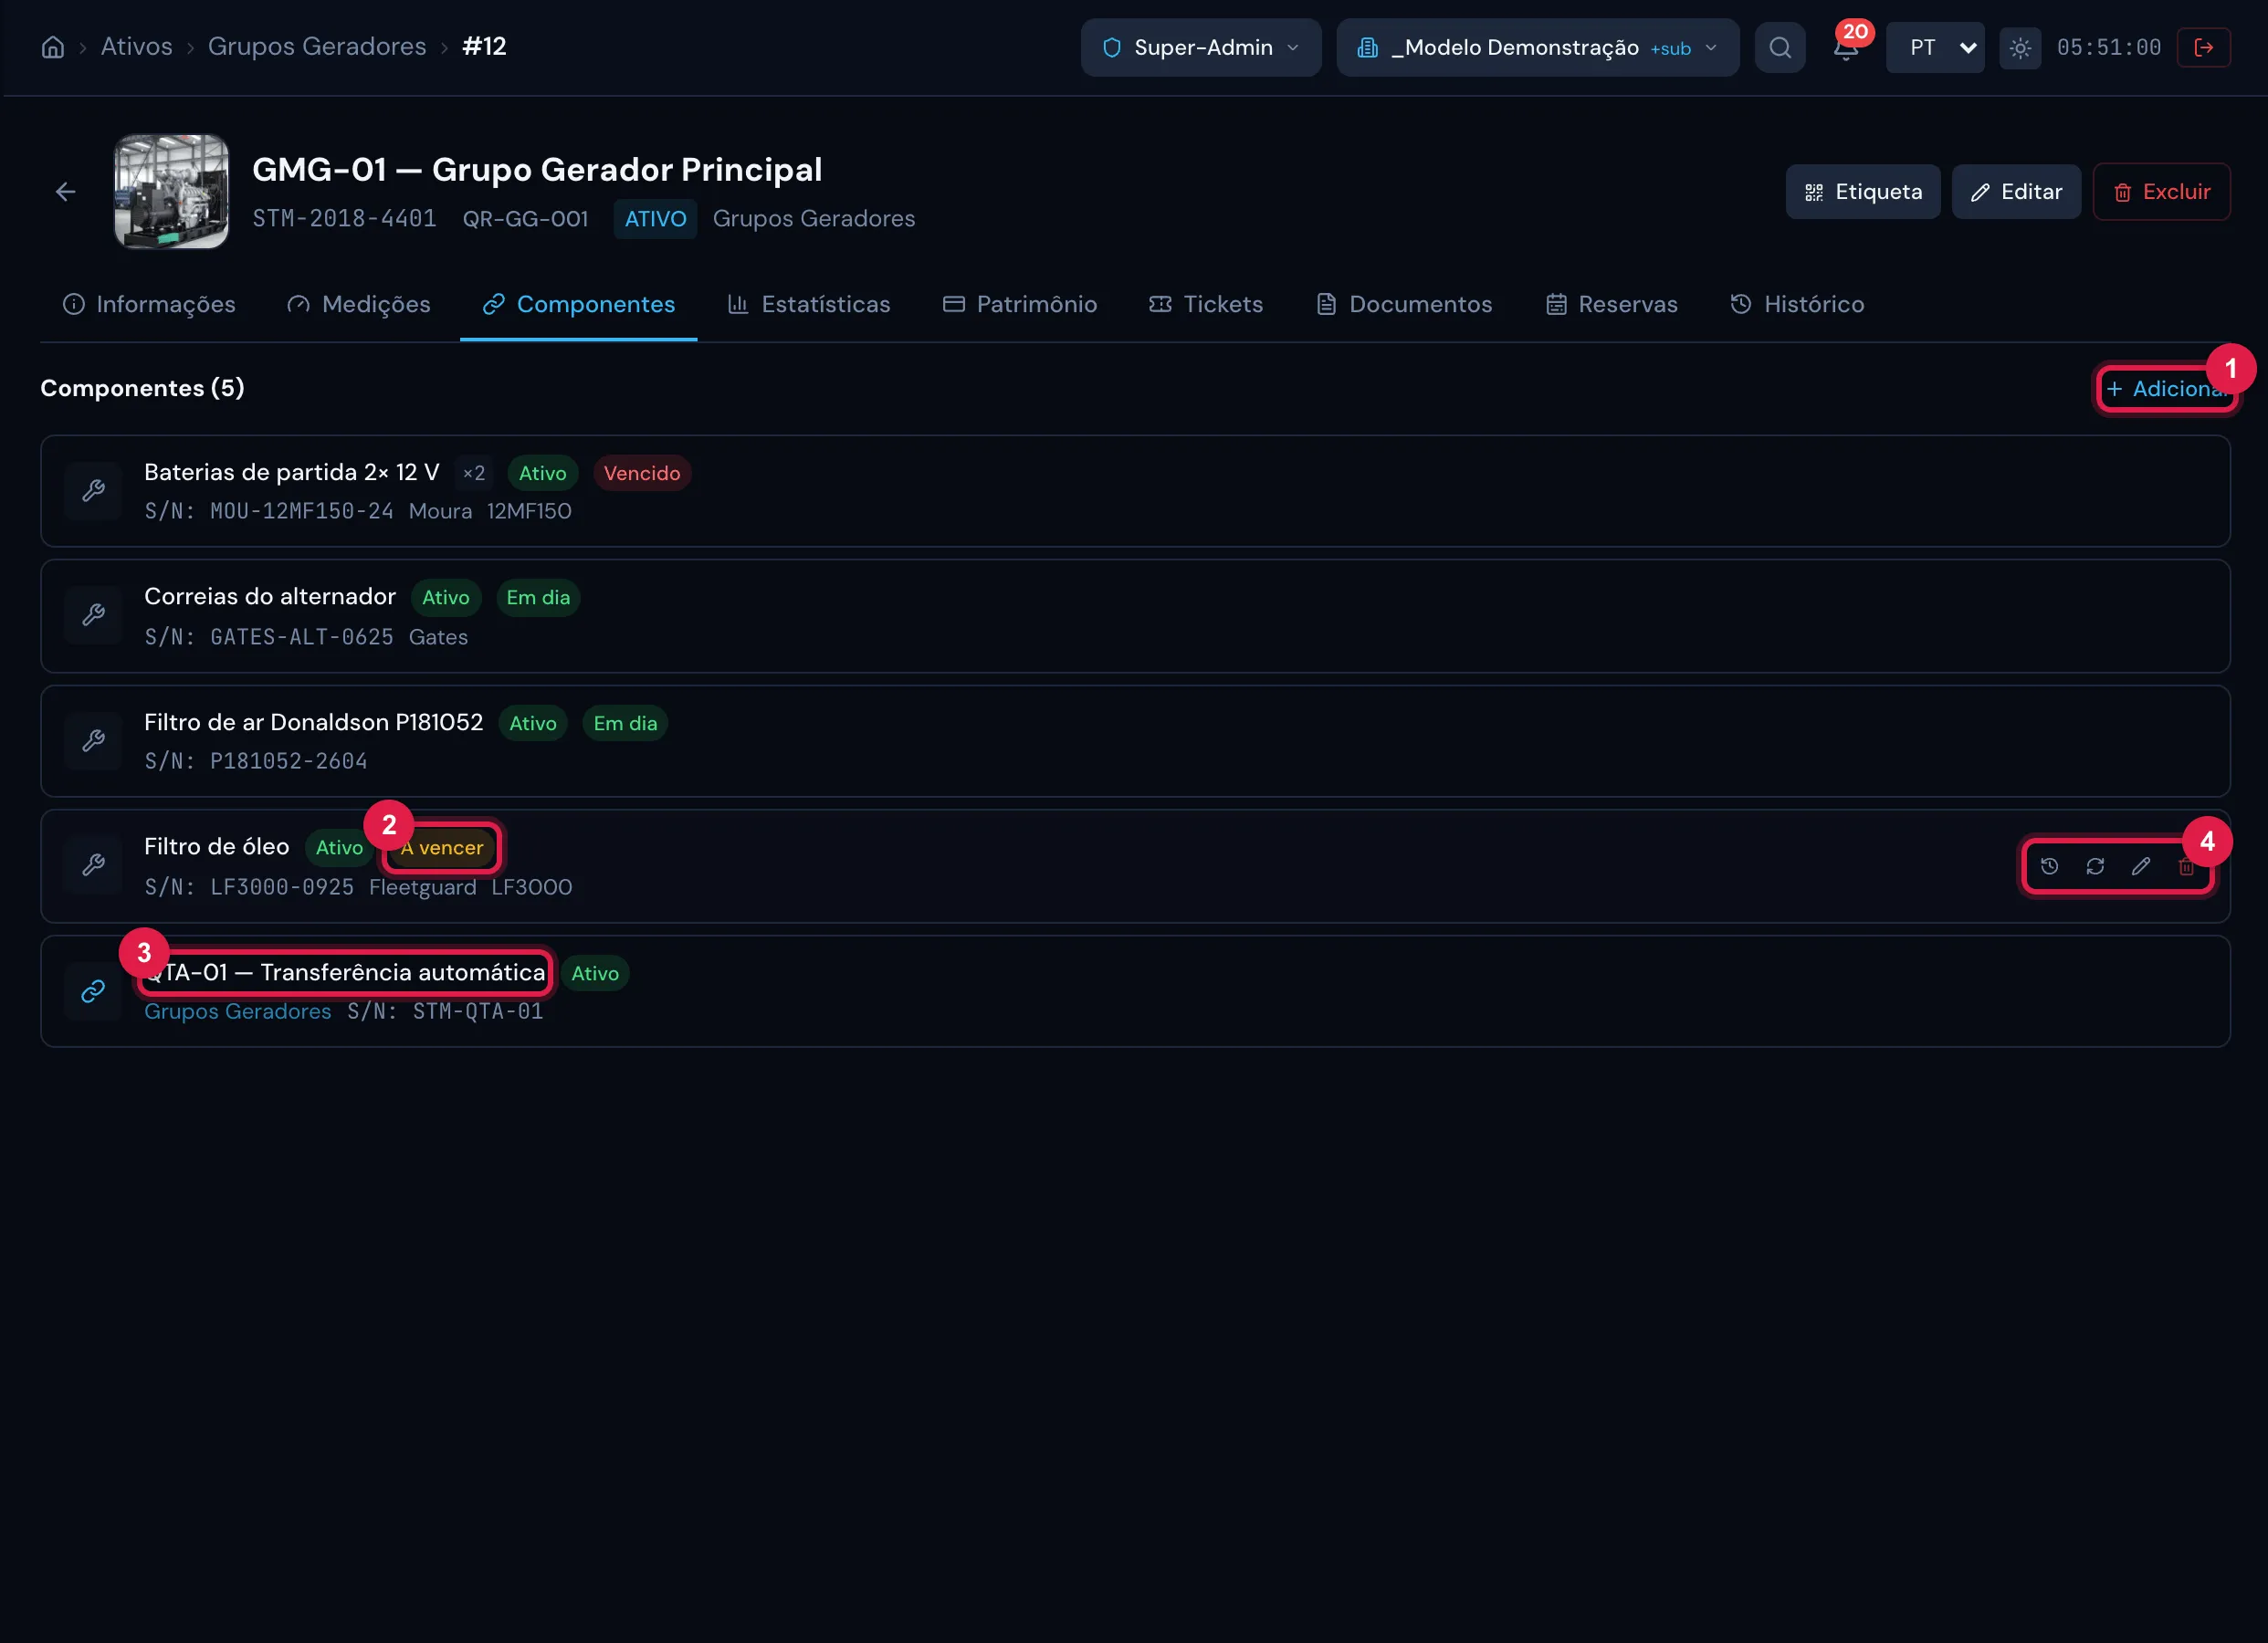This screenshot has width=2268, height=1643.
Task: Click wrench icon of Filtro de ar Donaldson
Action: coord(93,740)
